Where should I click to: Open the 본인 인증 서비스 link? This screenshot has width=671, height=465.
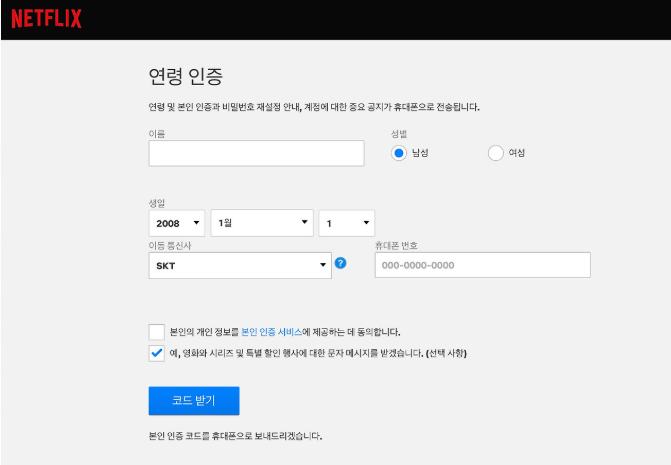coord(272,332)
